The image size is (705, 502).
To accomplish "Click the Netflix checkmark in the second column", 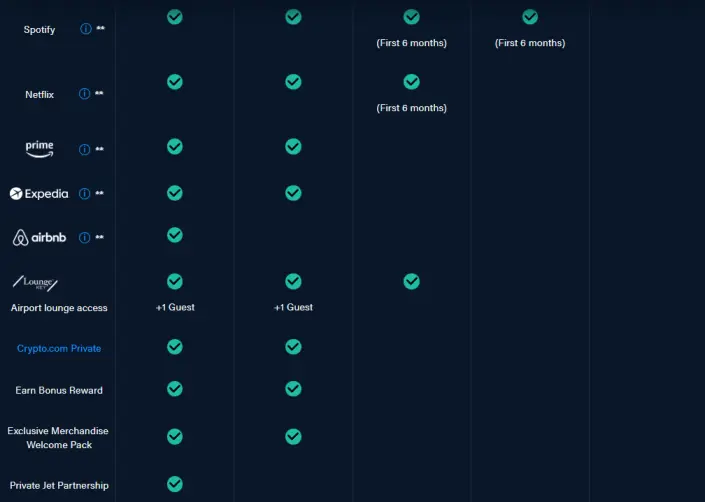I will [293, 82].
